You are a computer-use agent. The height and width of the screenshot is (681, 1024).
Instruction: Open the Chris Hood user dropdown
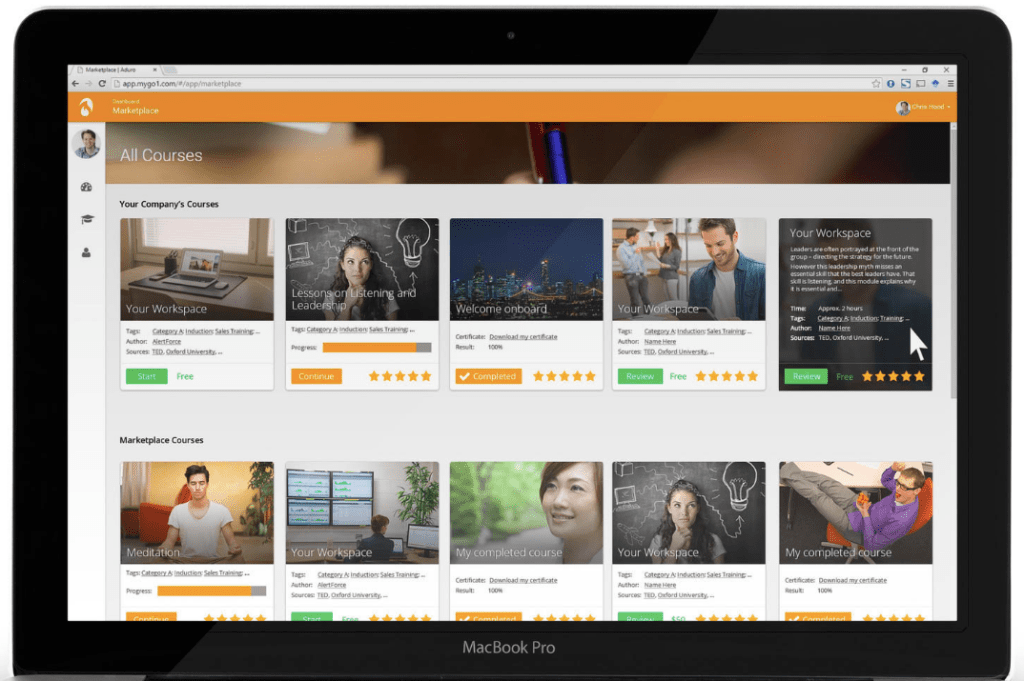coord(923,106)
